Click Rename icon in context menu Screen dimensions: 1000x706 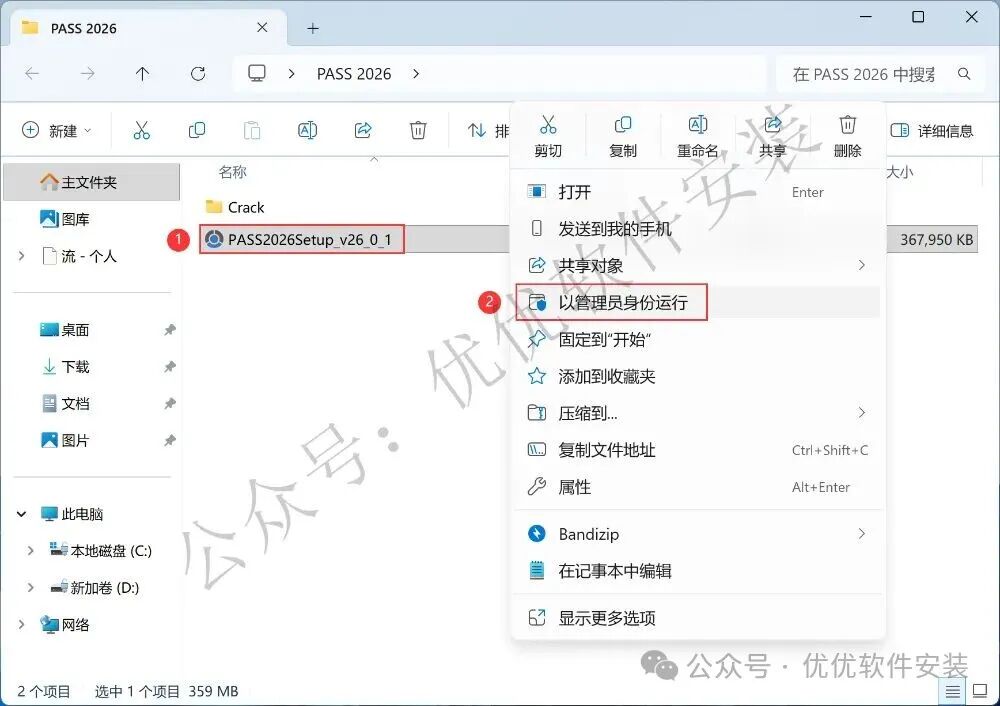(698, 124)
